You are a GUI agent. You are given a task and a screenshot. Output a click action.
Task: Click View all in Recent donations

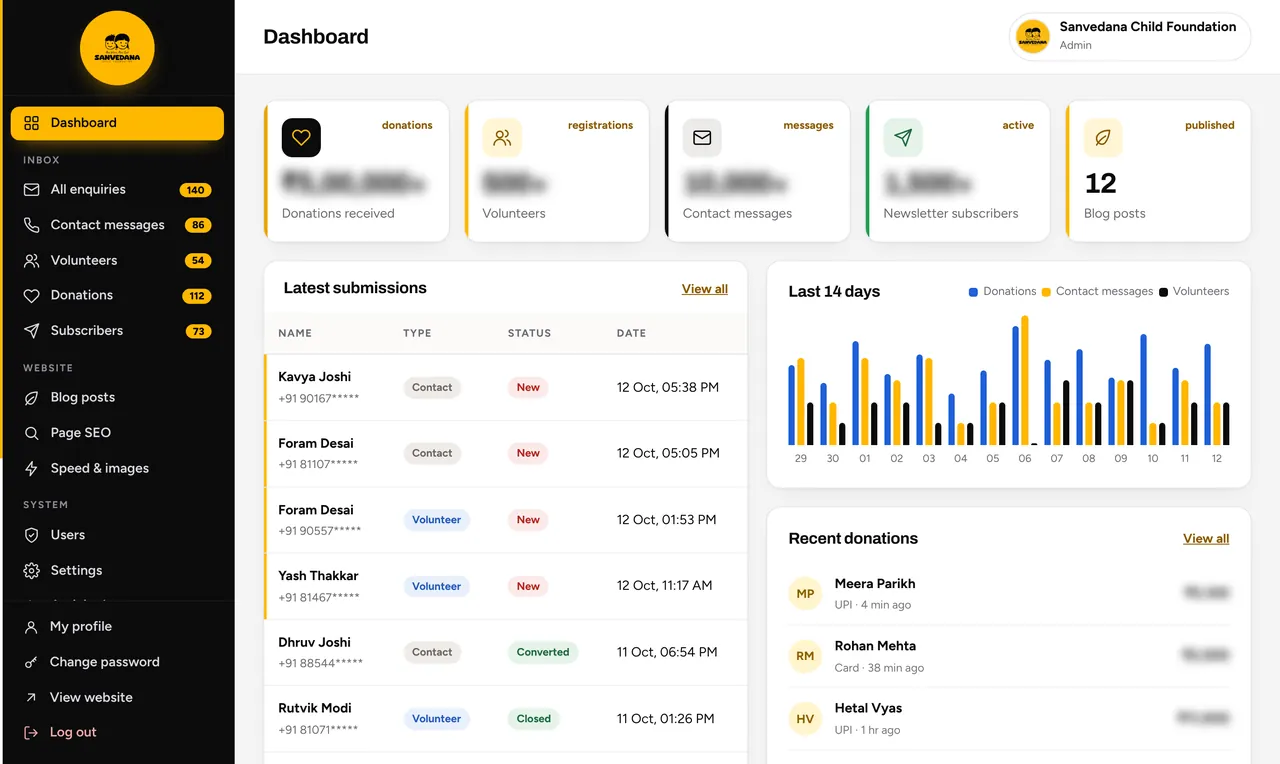(1206, 538)
